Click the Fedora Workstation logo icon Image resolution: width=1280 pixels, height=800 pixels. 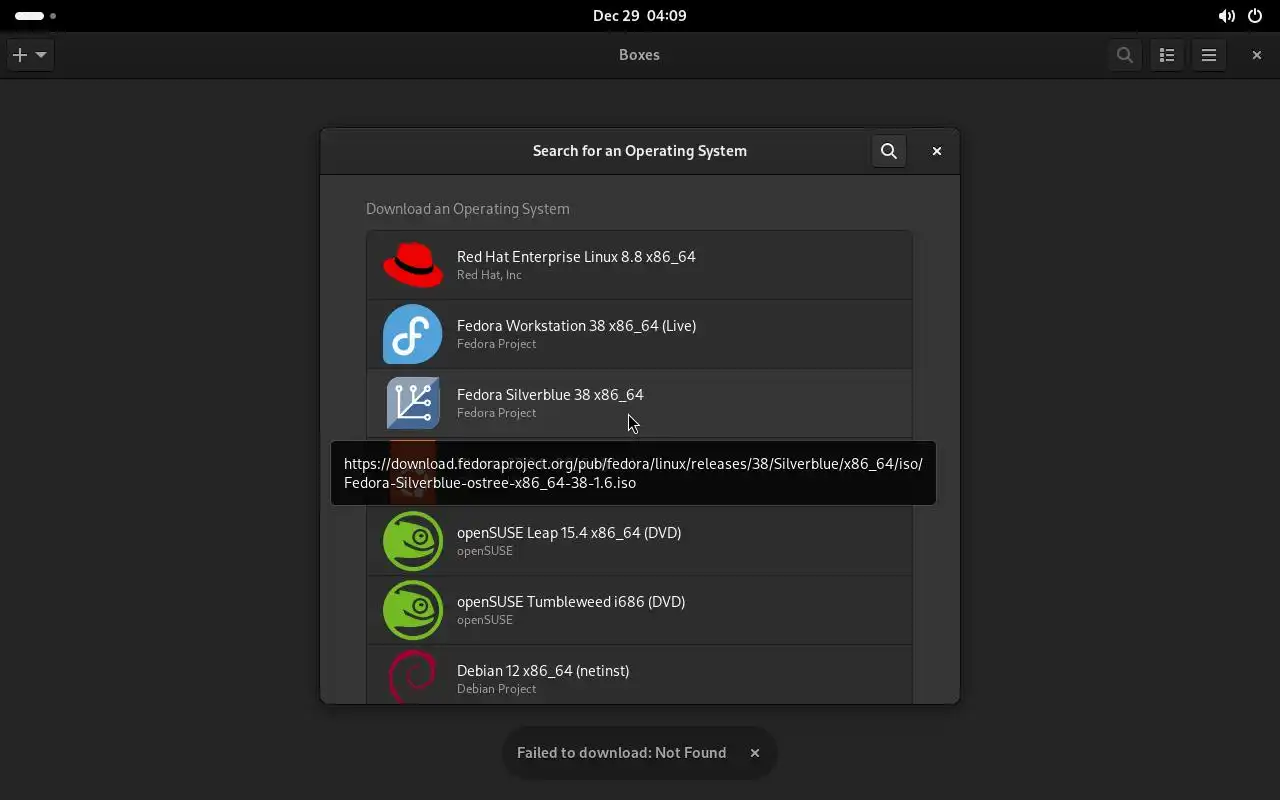413,334
